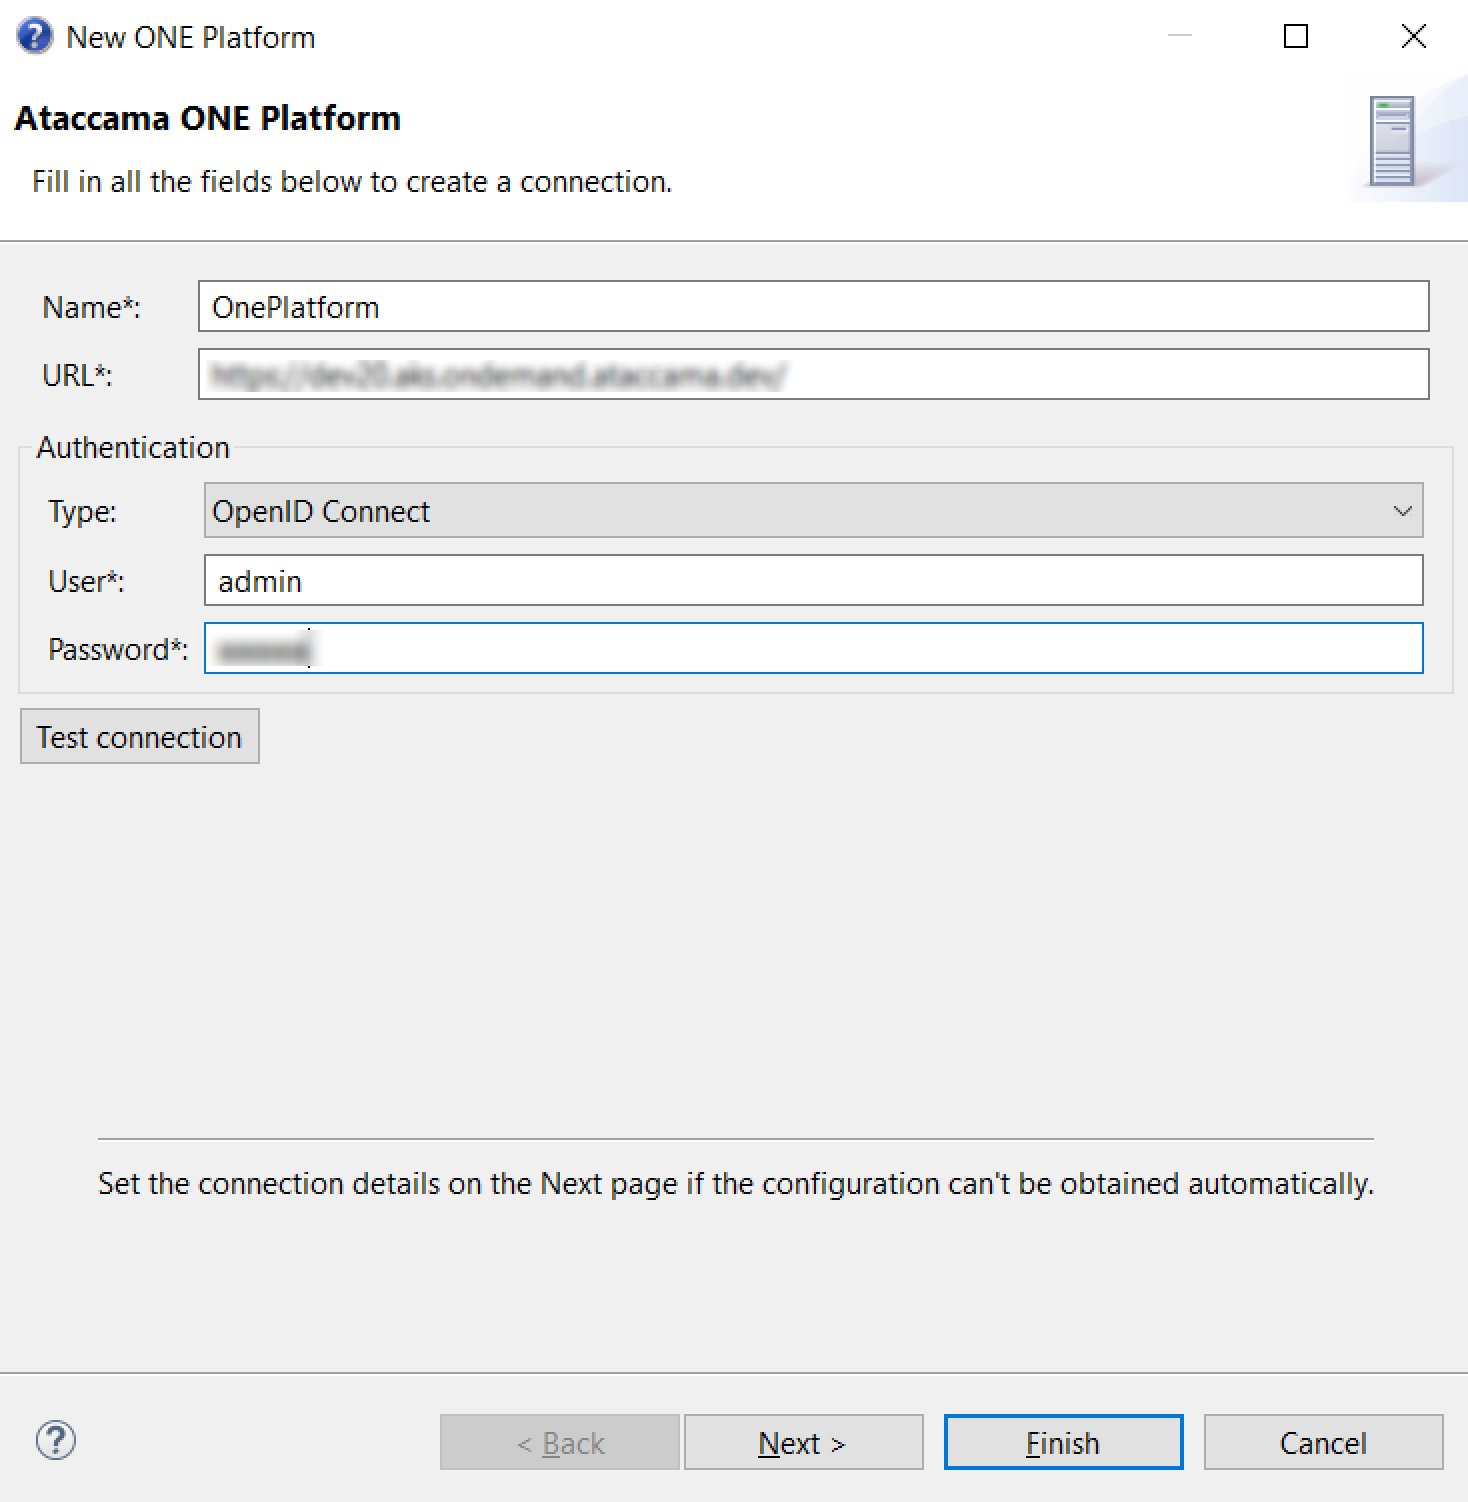Cancel the connection setup
The image size is (1468, 1502).
click(x=1323, y=1443)
